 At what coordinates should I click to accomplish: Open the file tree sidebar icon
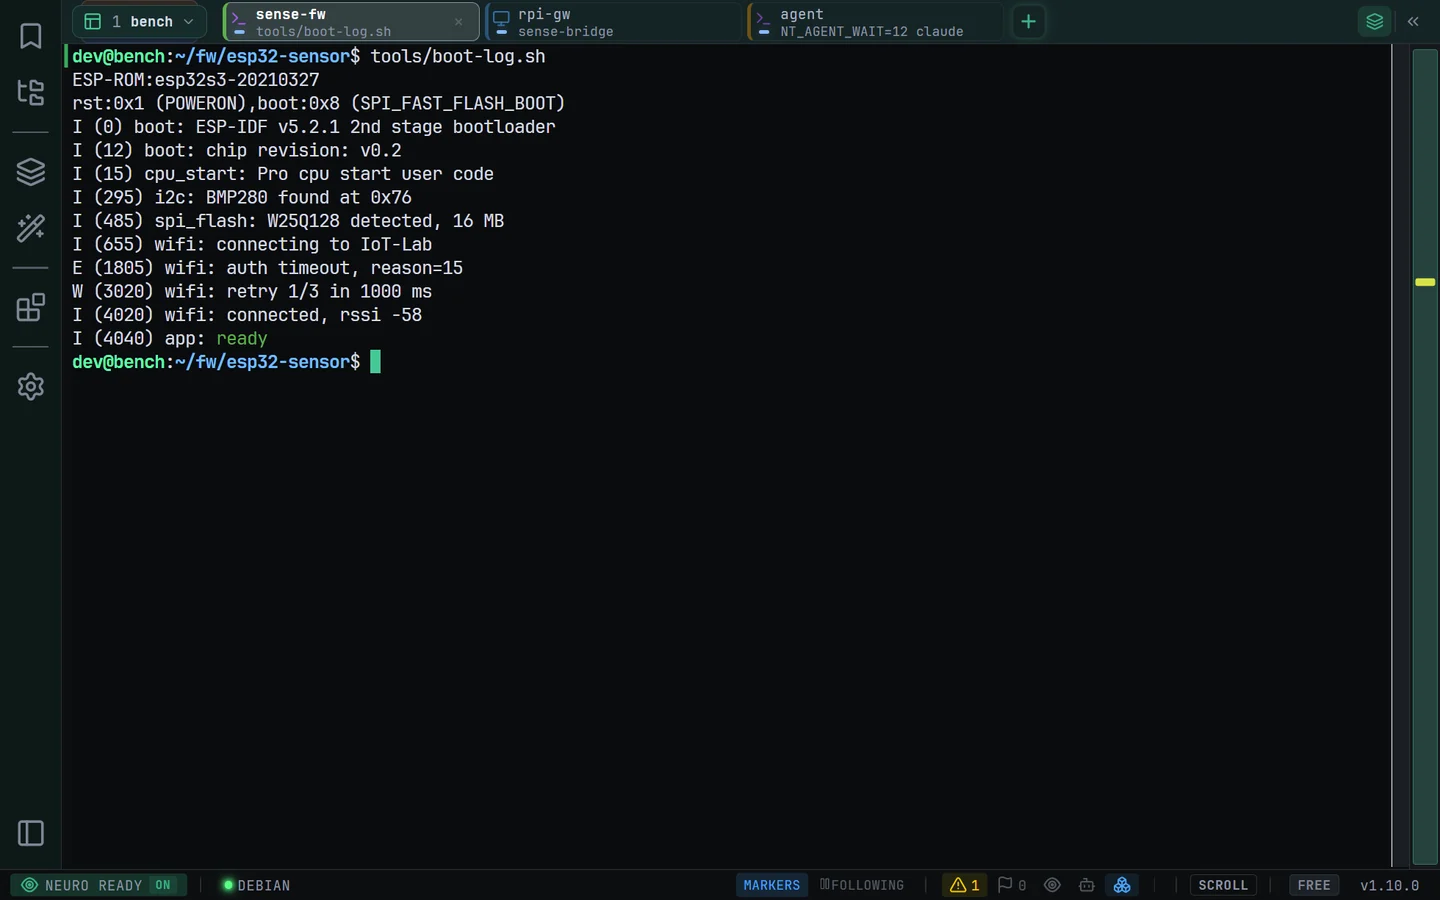click(x=31, y=93)
